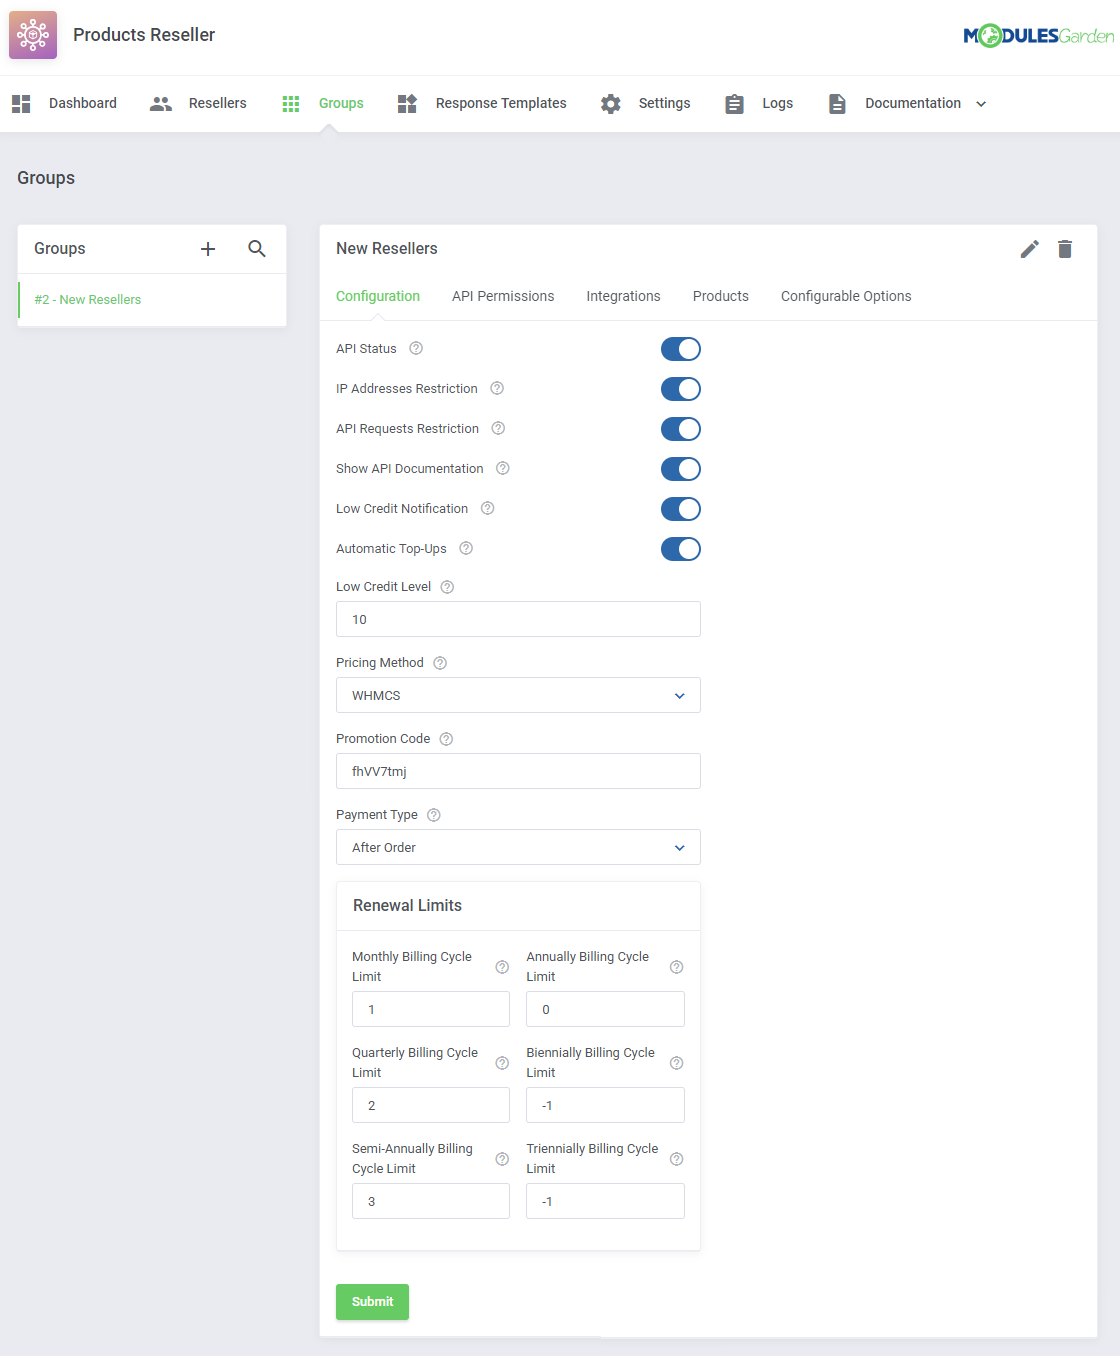Toggle the API Requests Restriction switch

click(681, 429)
